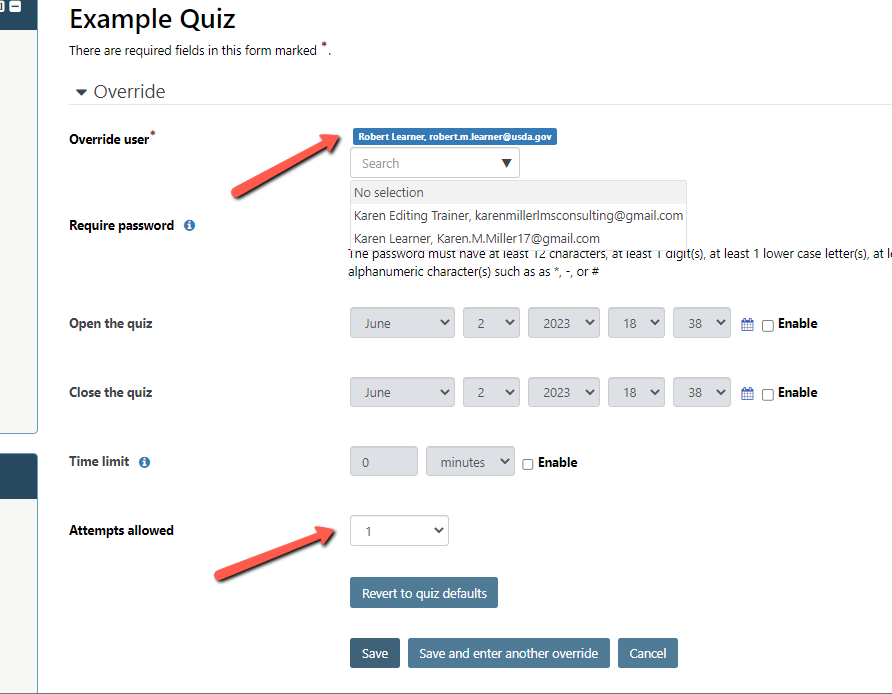This screenshot has height=694, width=892.
Task: Open the time limit minutes unit dropdown
Action: tap(470, 462)
